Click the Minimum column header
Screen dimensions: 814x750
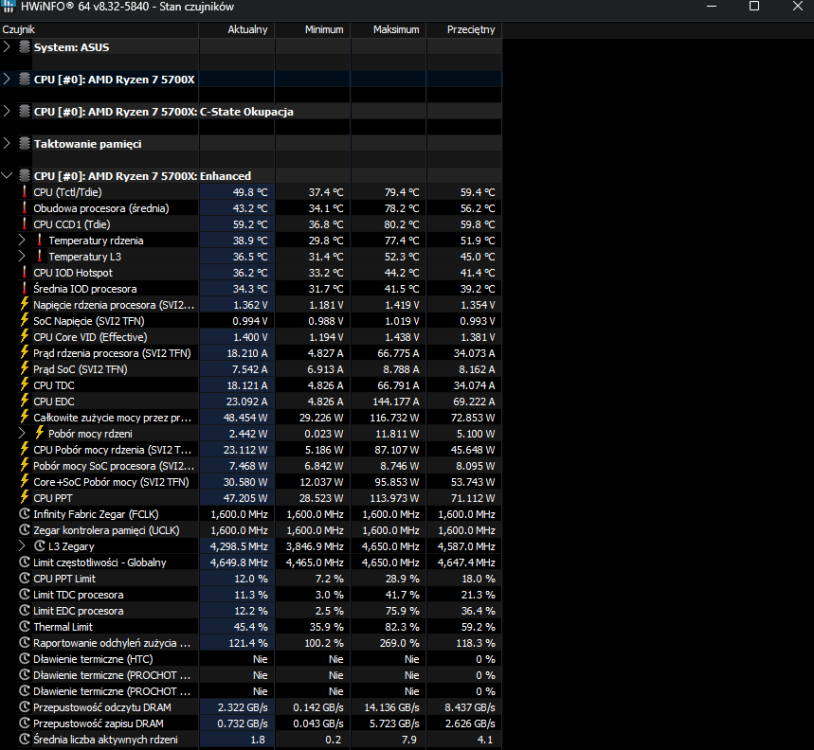[x=313, y=30]
